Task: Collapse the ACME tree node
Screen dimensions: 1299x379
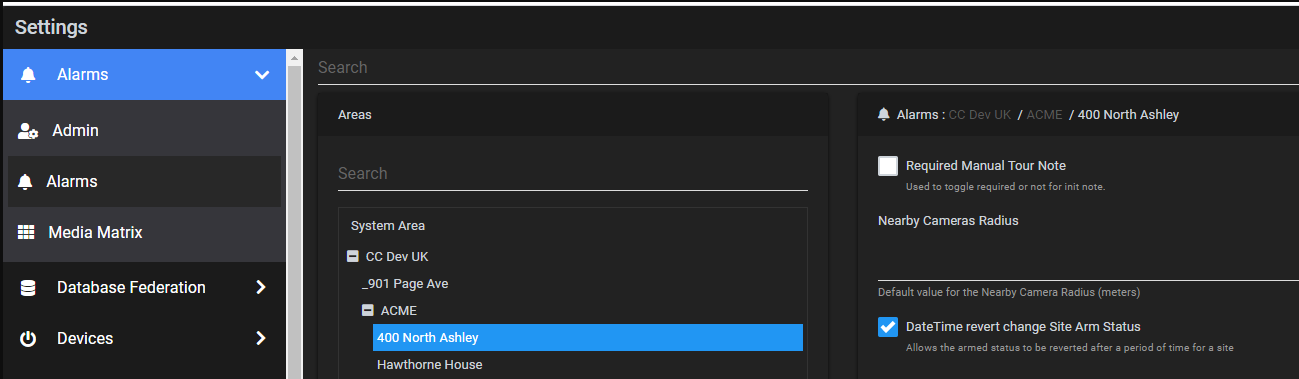Action: [x=367, y=311]
